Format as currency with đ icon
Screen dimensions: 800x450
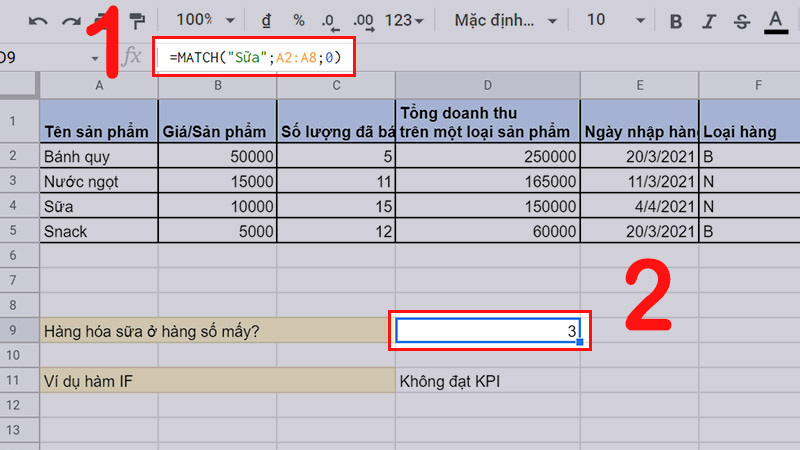click(x=267, y=20)
